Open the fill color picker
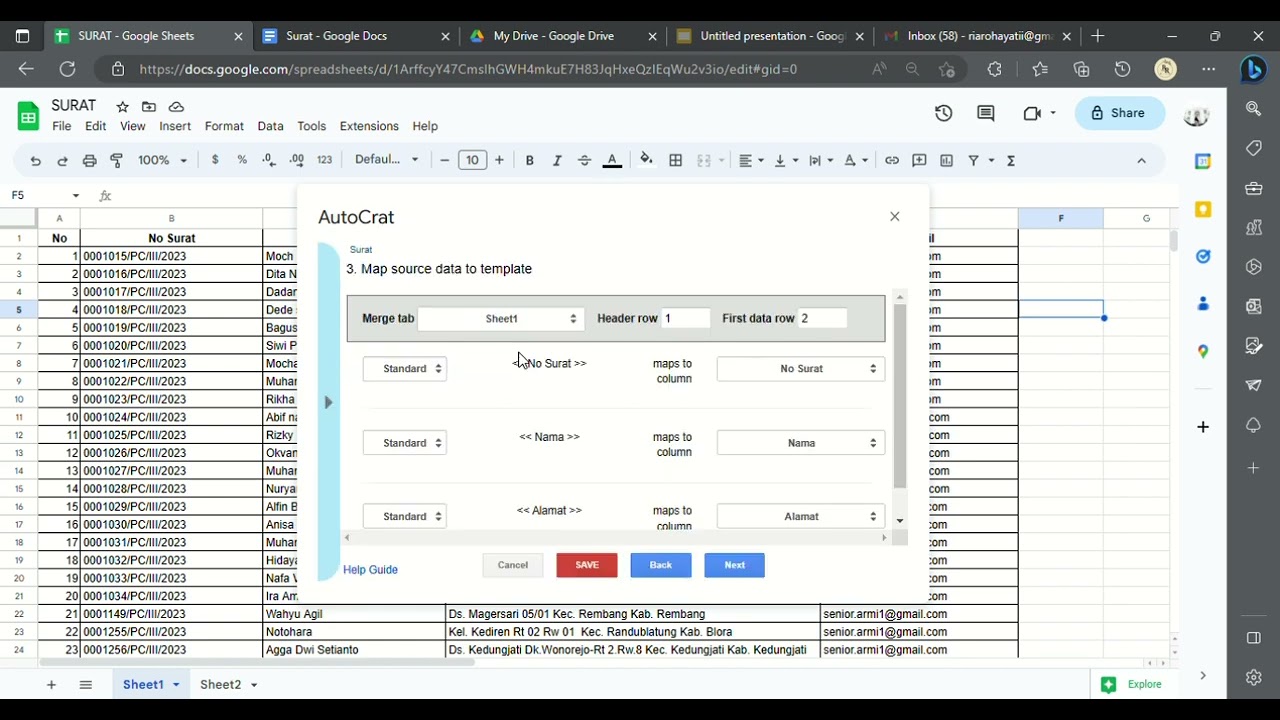This screenshot has width=1280, height=720. pos(646,160)
